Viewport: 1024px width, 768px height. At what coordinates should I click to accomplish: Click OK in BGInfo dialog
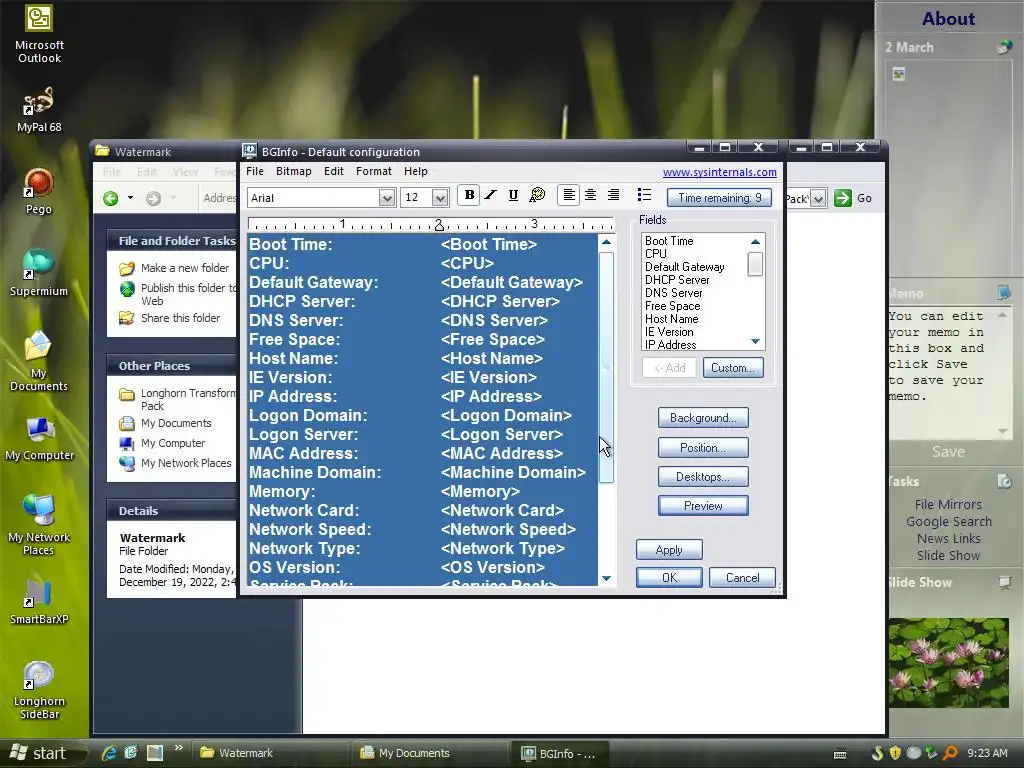[x=669, y=578]
